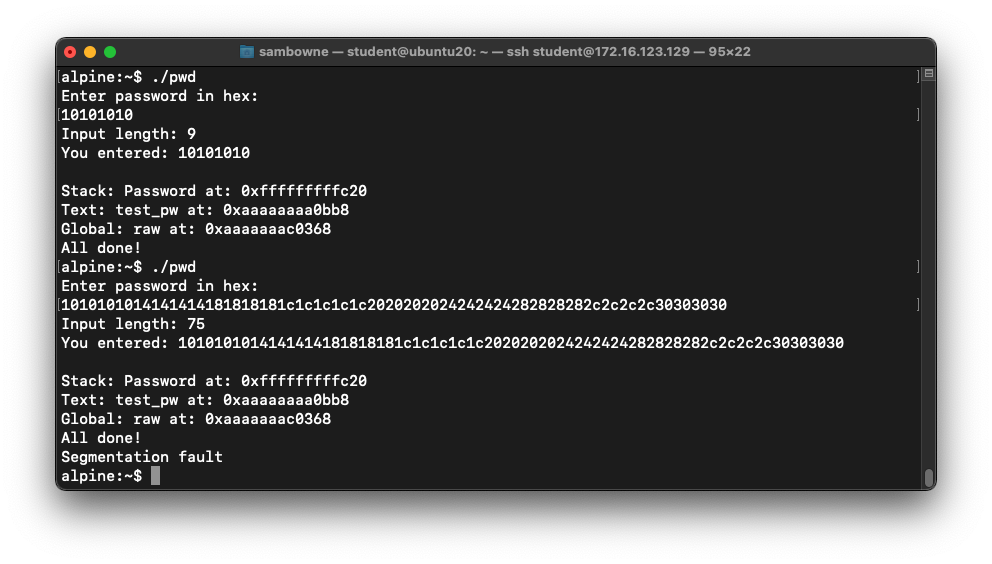Zoom the window with the green button
Image resolution: width=992 pixels, height=564 pixels.
[110, 52]
